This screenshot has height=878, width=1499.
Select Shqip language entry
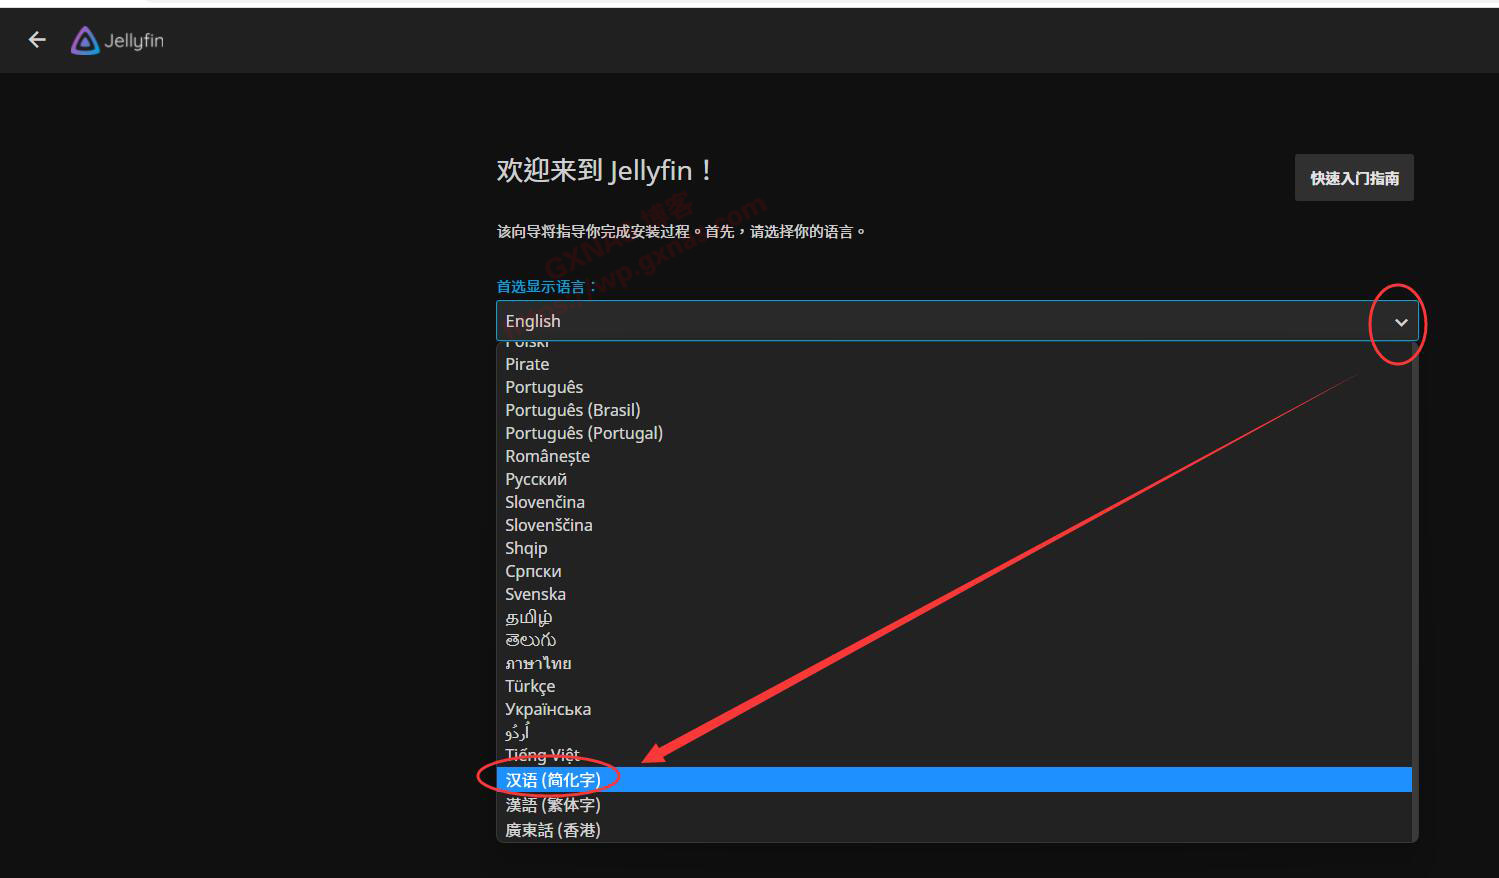(x=526, y=548)
